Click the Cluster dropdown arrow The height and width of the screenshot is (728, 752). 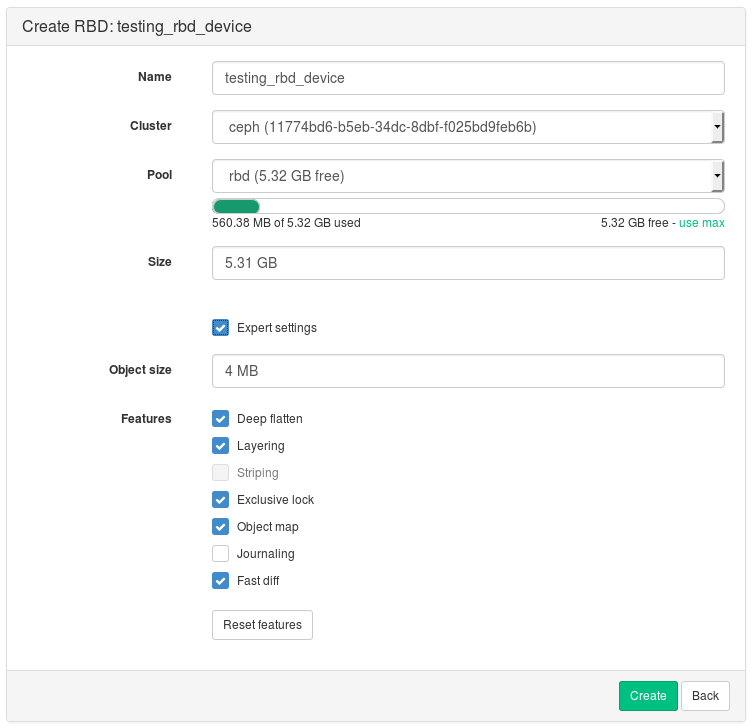(717, 127)
